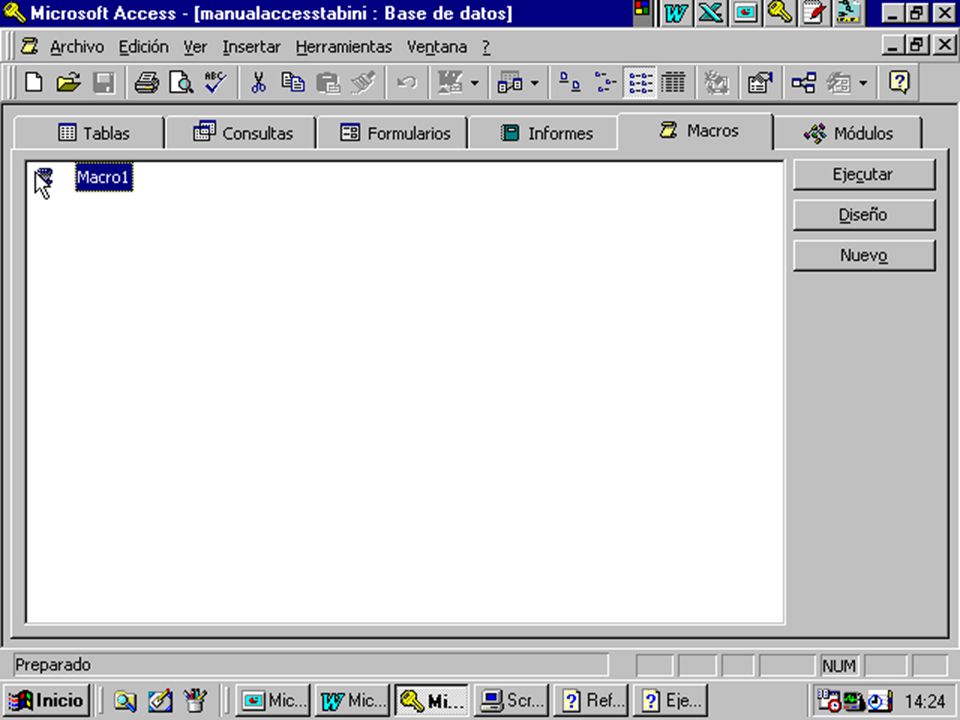Viewport: 960px width, 720px height.
Task: Click the Diseño button
Action: (x=864, y=215)
